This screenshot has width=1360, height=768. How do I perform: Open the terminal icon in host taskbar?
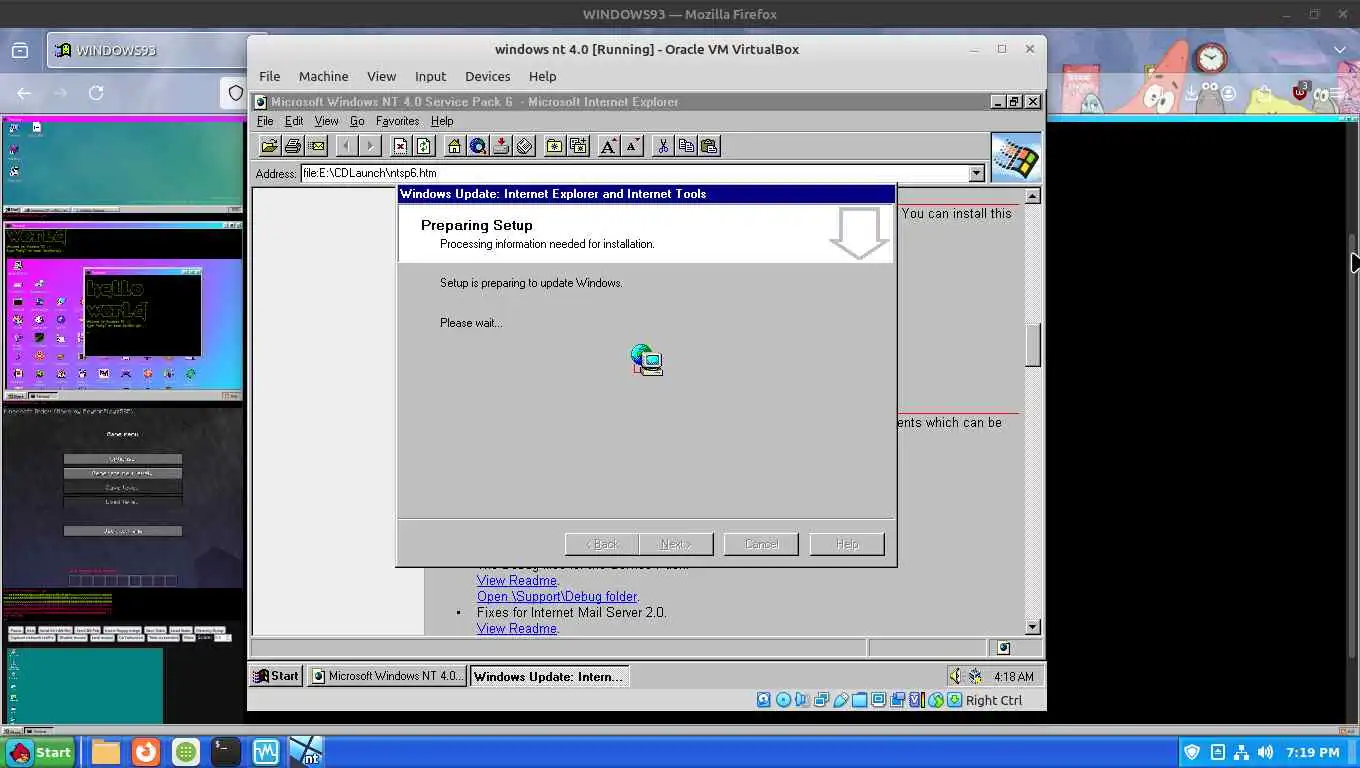[226, 752]
